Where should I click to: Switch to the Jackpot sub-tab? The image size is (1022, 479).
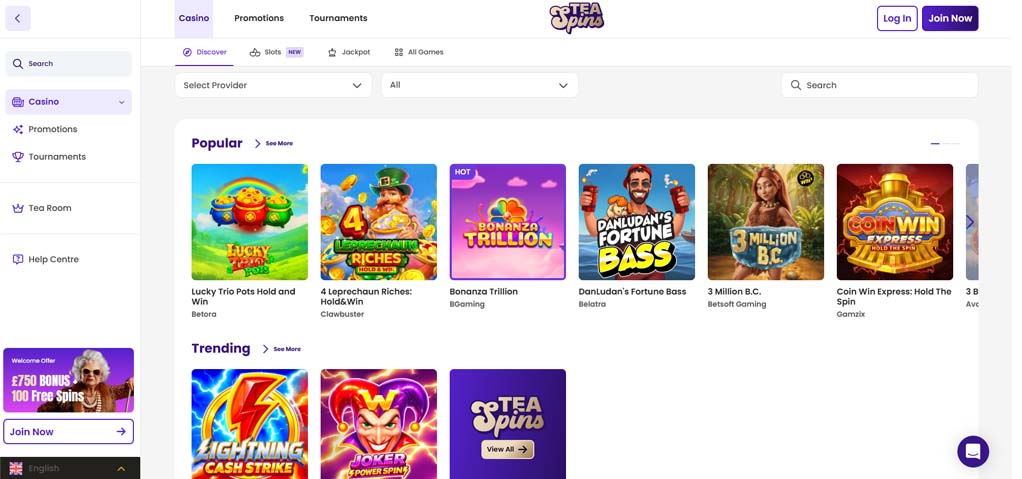[x=349, y=52]
